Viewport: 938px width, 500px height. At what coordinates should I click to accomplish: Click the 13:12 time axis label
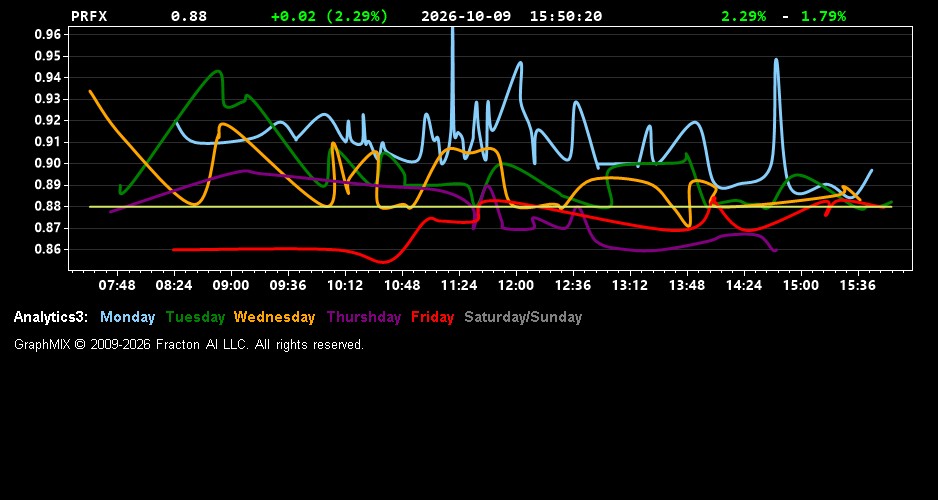[630, 285]
